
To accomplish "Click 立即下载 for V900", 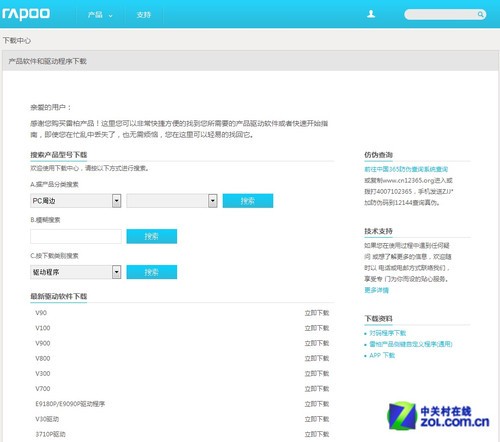I will pos(317,343).
